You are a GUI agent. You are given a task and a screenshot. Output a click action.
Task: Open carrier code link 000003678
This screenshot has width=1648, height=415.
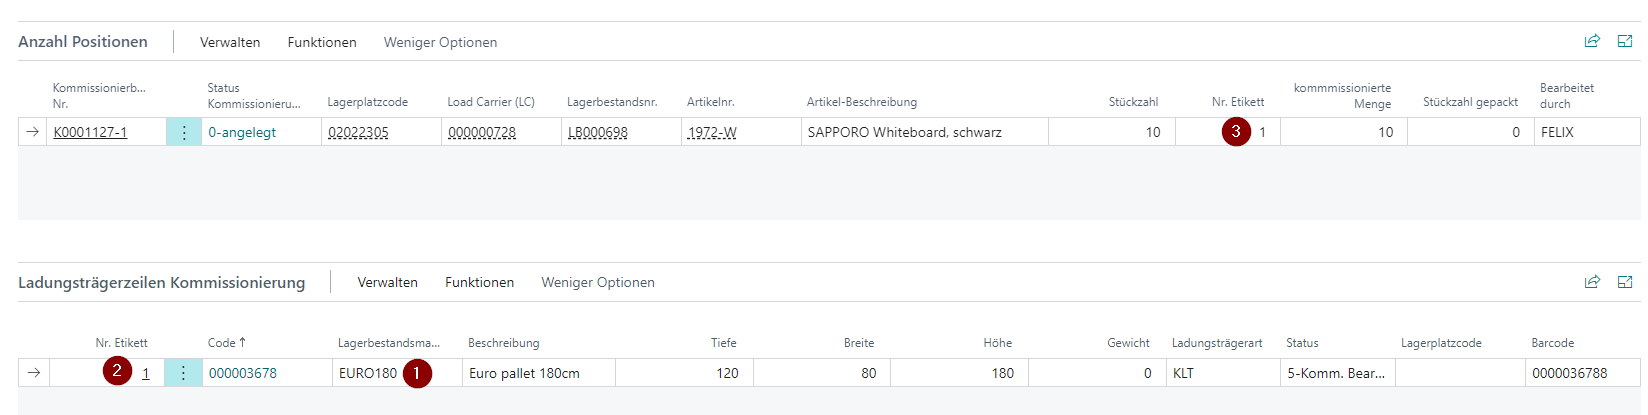tap(243, 373)
